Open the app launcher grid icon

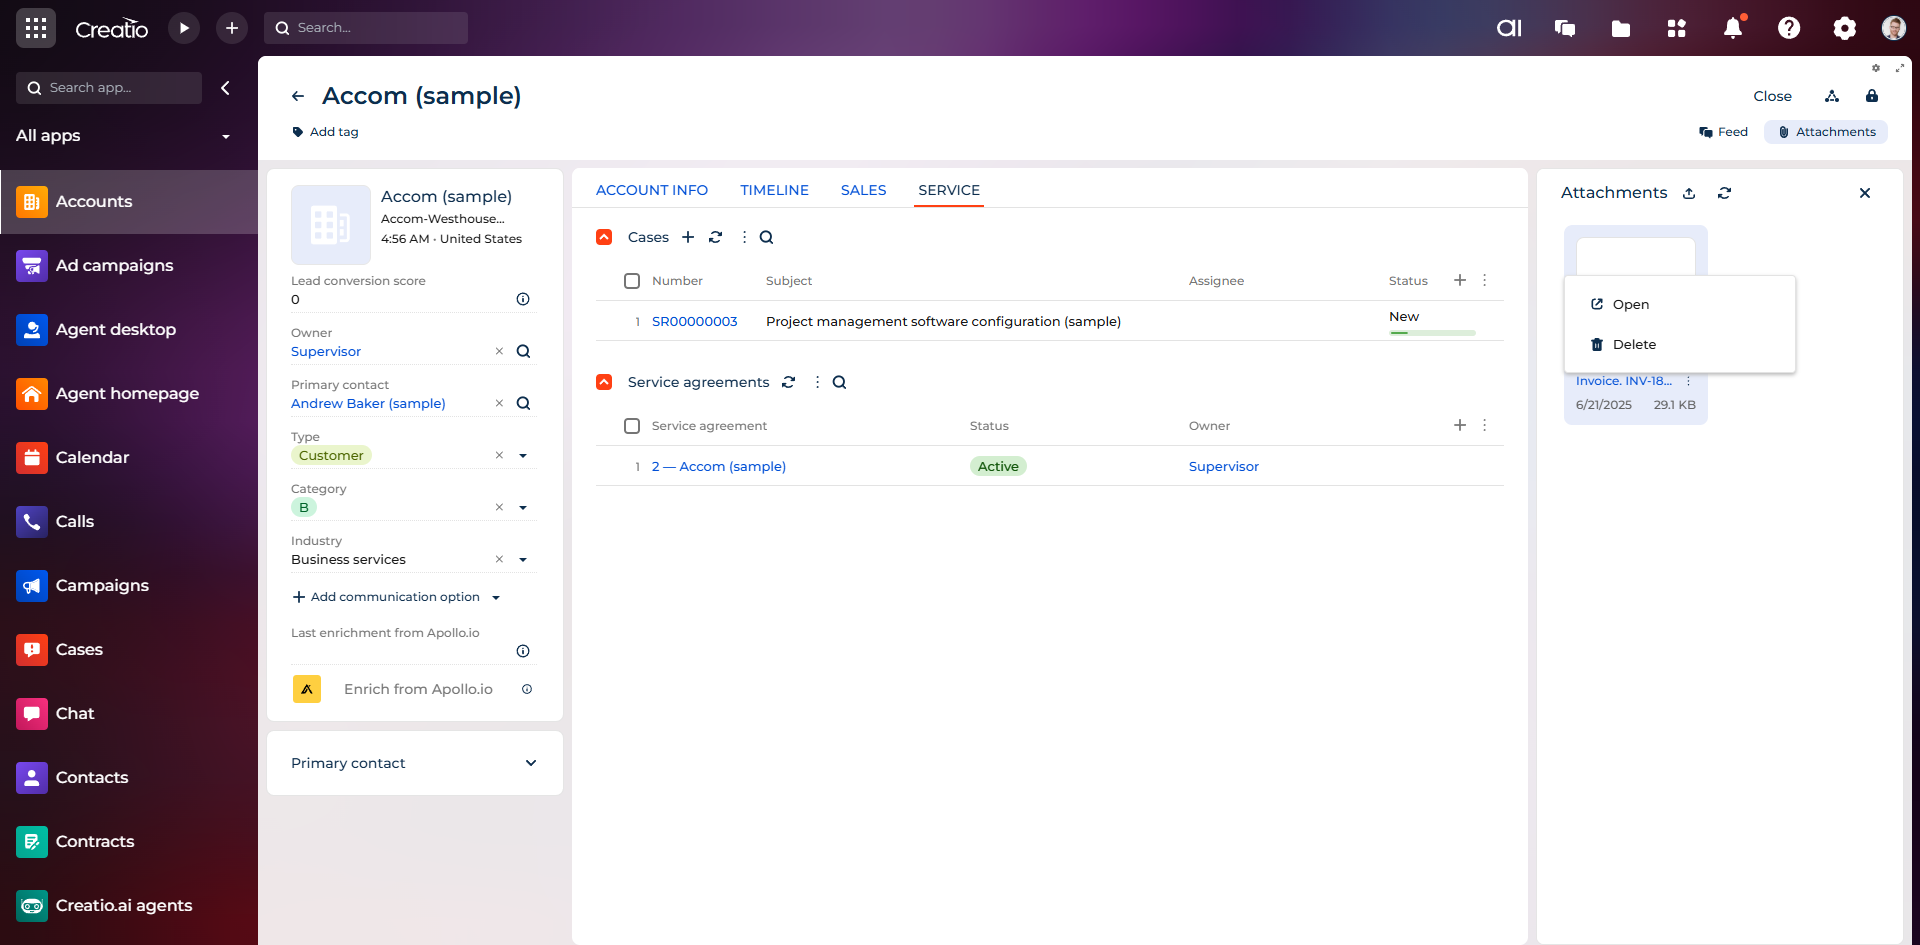tap(36, 28)
